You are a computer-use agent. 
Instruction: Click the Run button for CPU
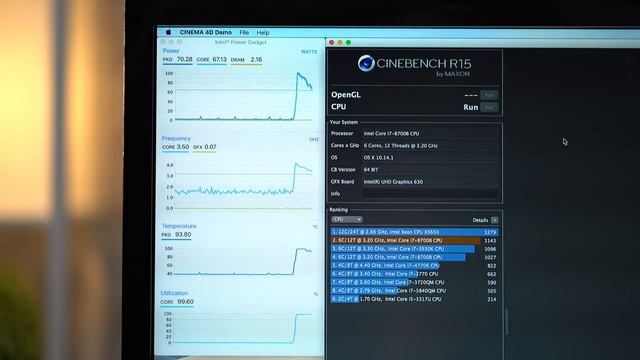(x=489, y=107)
